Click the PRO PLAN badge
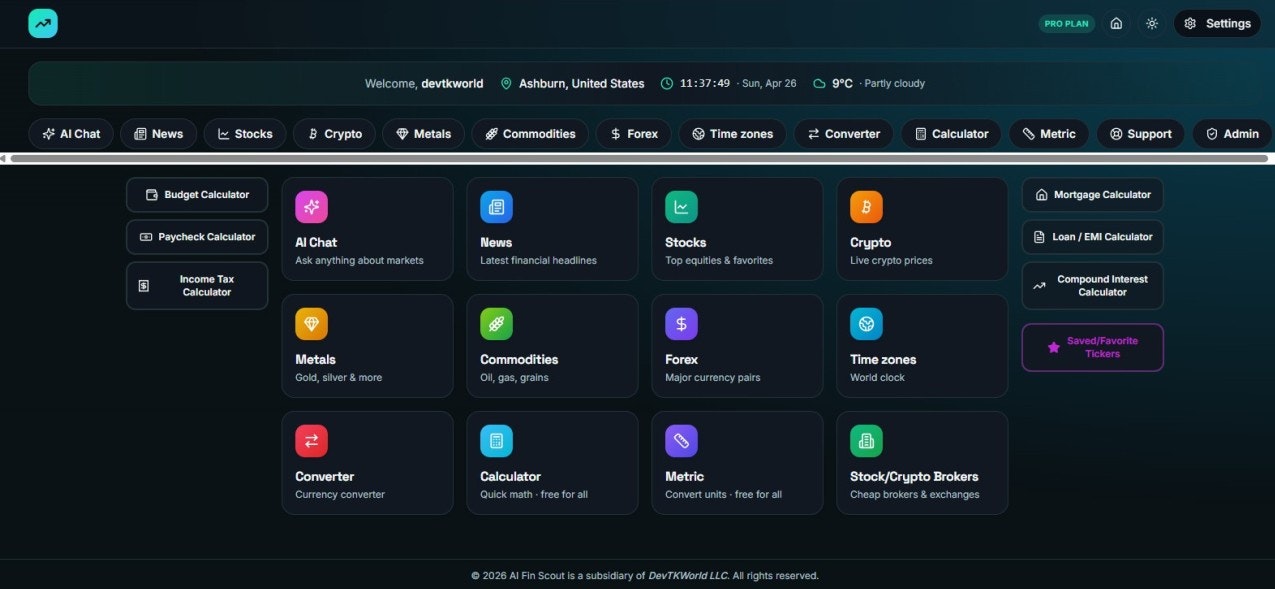 click(1066, 23)
